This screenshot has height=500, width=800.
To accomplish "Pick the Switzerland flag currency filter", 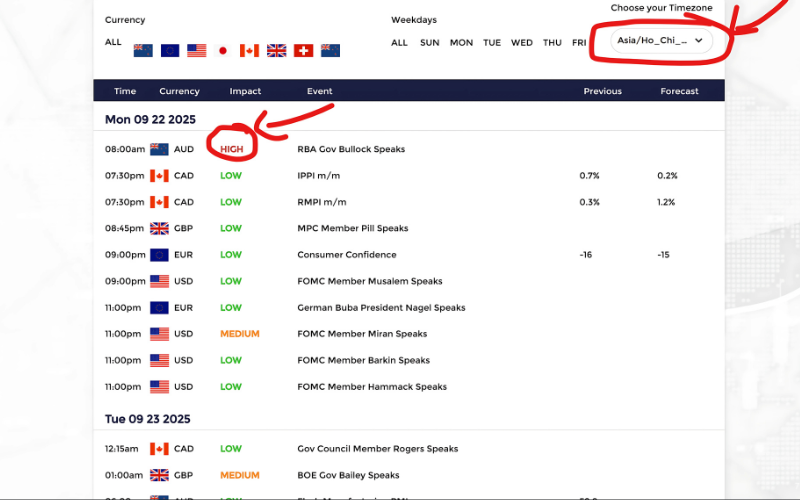I will [303, 50].
